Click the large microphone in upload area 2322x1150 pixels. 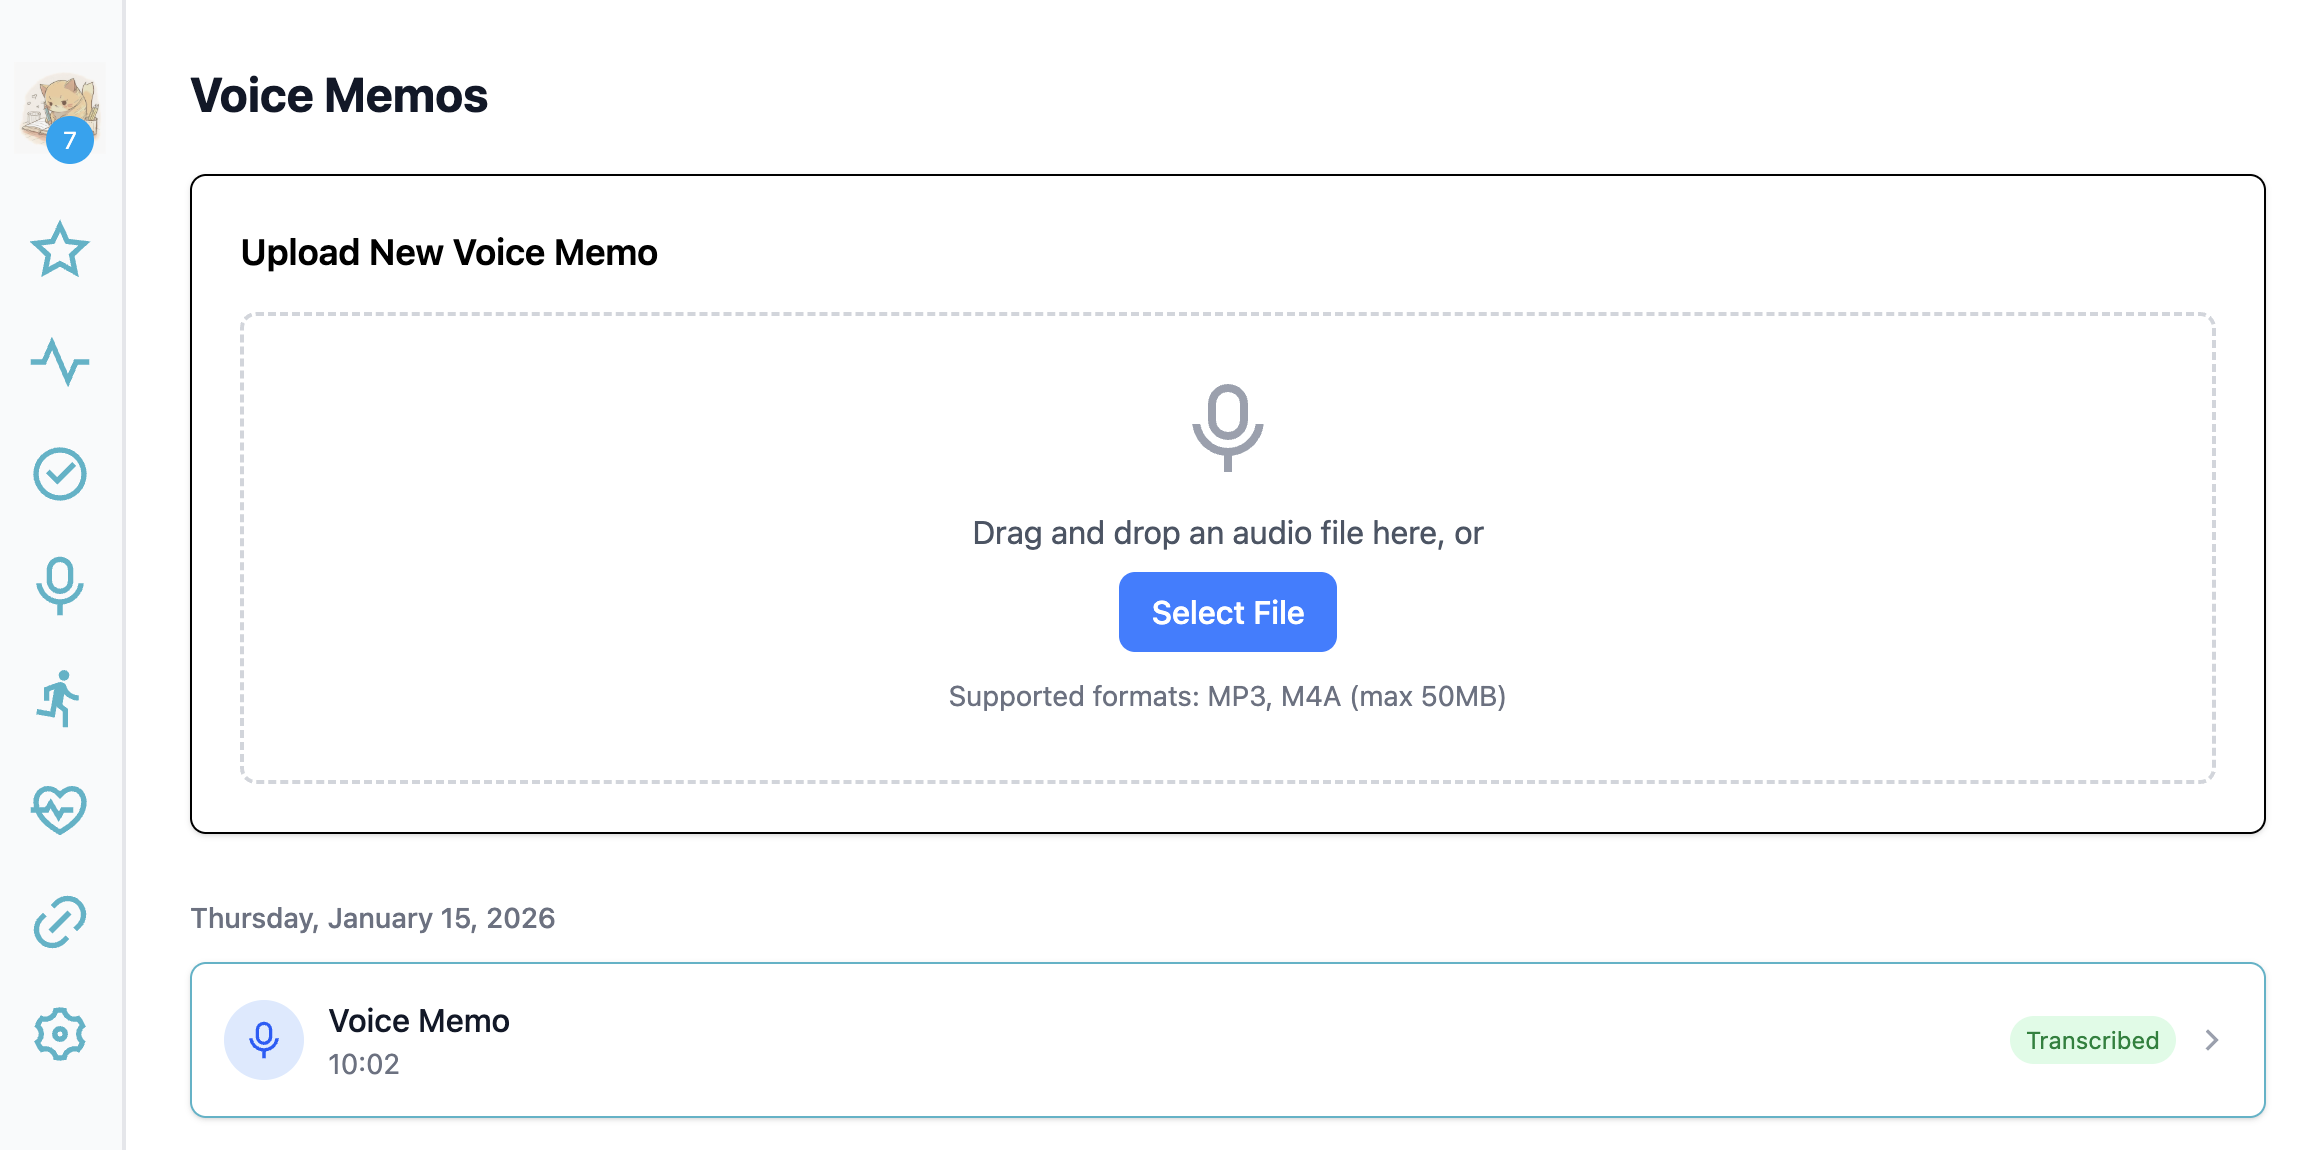point(1227,427)
